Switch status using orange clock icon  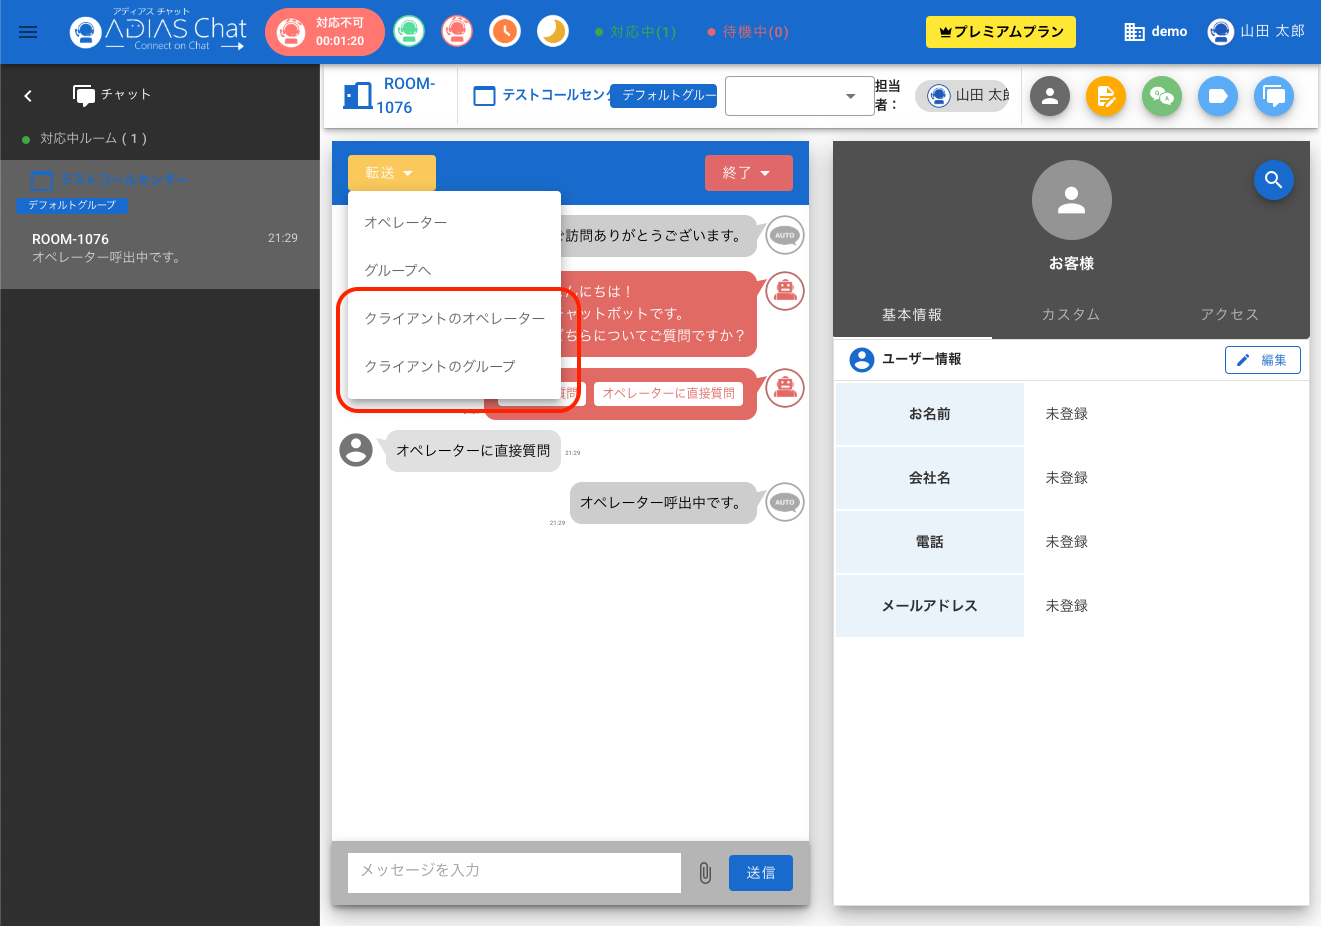pyautogui.click(x=505, y=32)
